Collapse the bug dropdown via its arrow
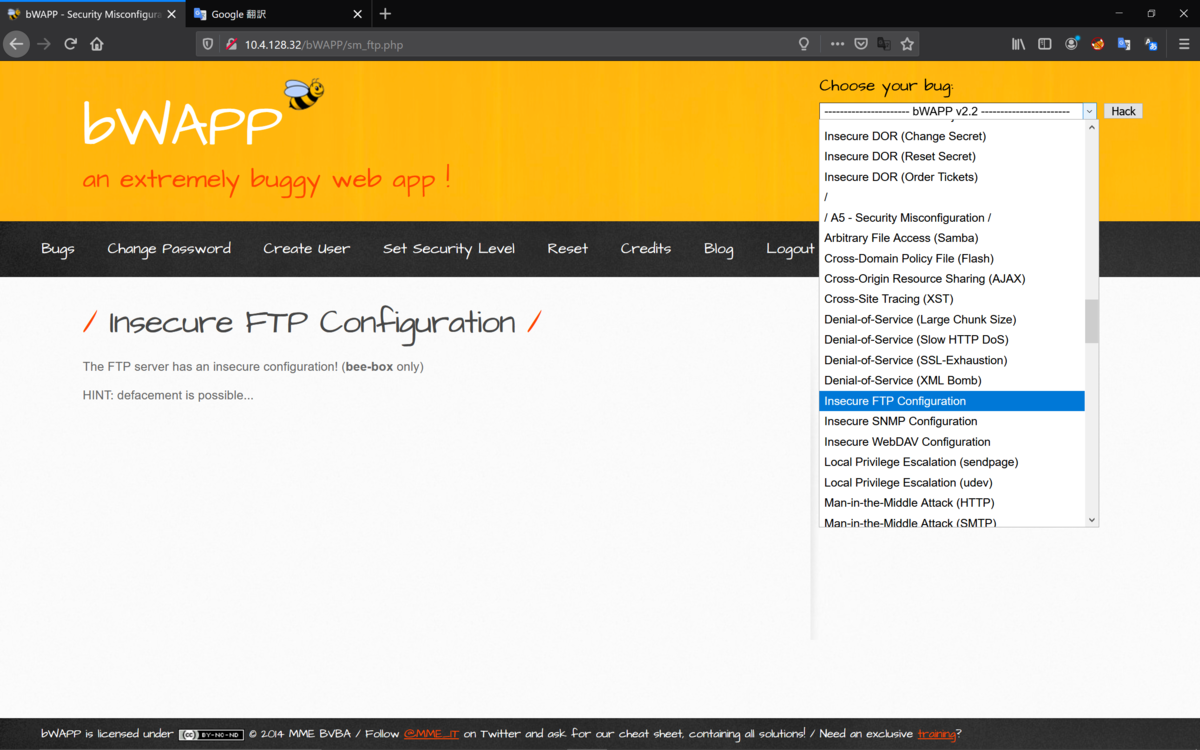1200x750 pixels. (x=1089, y=112)
